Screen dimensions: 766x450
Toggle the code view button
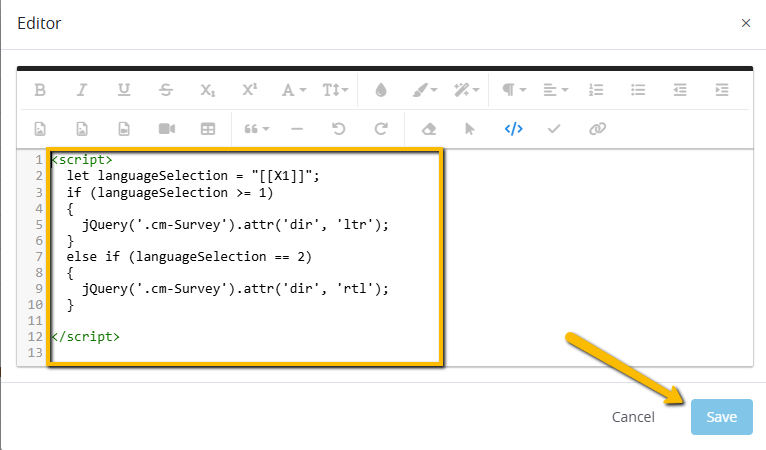coord(513,129)
